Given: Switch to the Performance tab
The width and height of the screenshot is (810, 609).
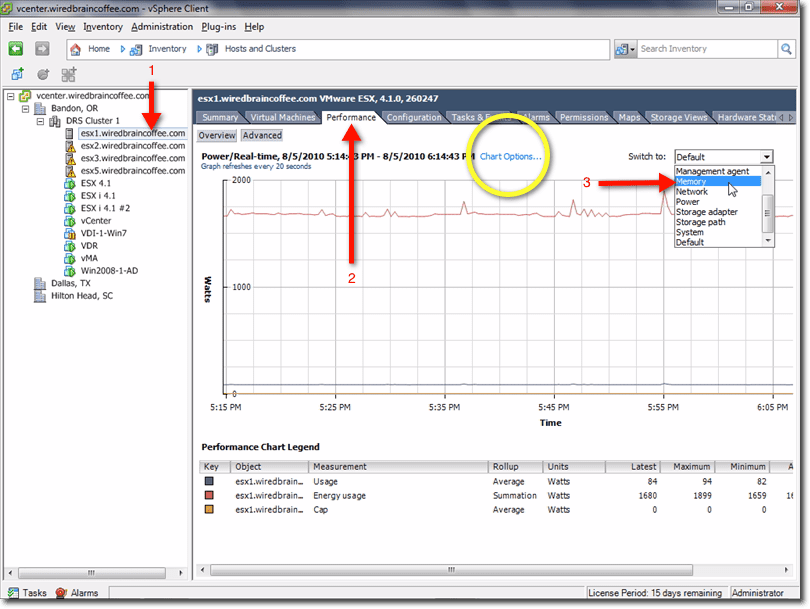Looking at the screenshot, I should 351,116.
